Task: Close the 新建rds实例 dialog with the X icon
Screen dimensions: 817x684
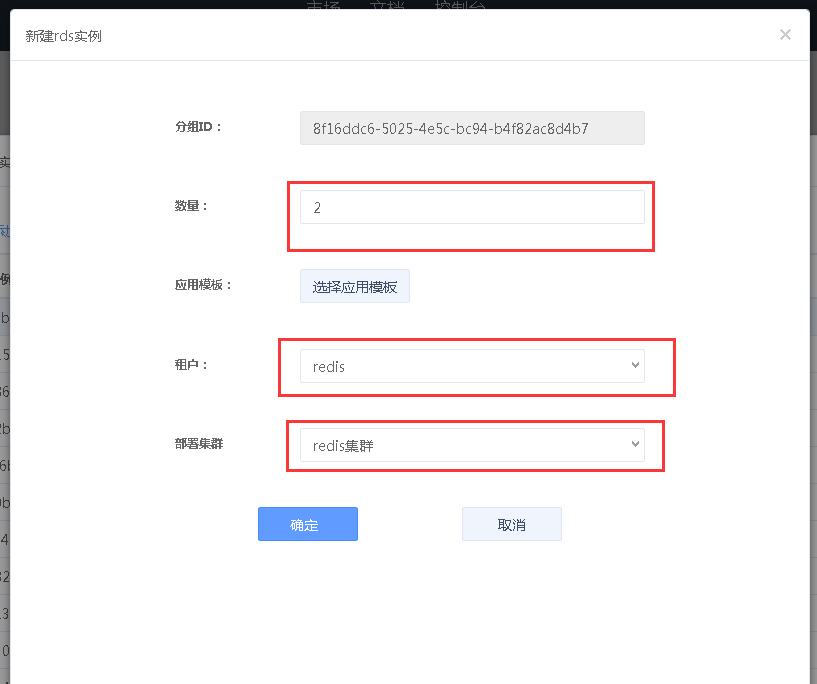Action: click(x=785, y=35)
